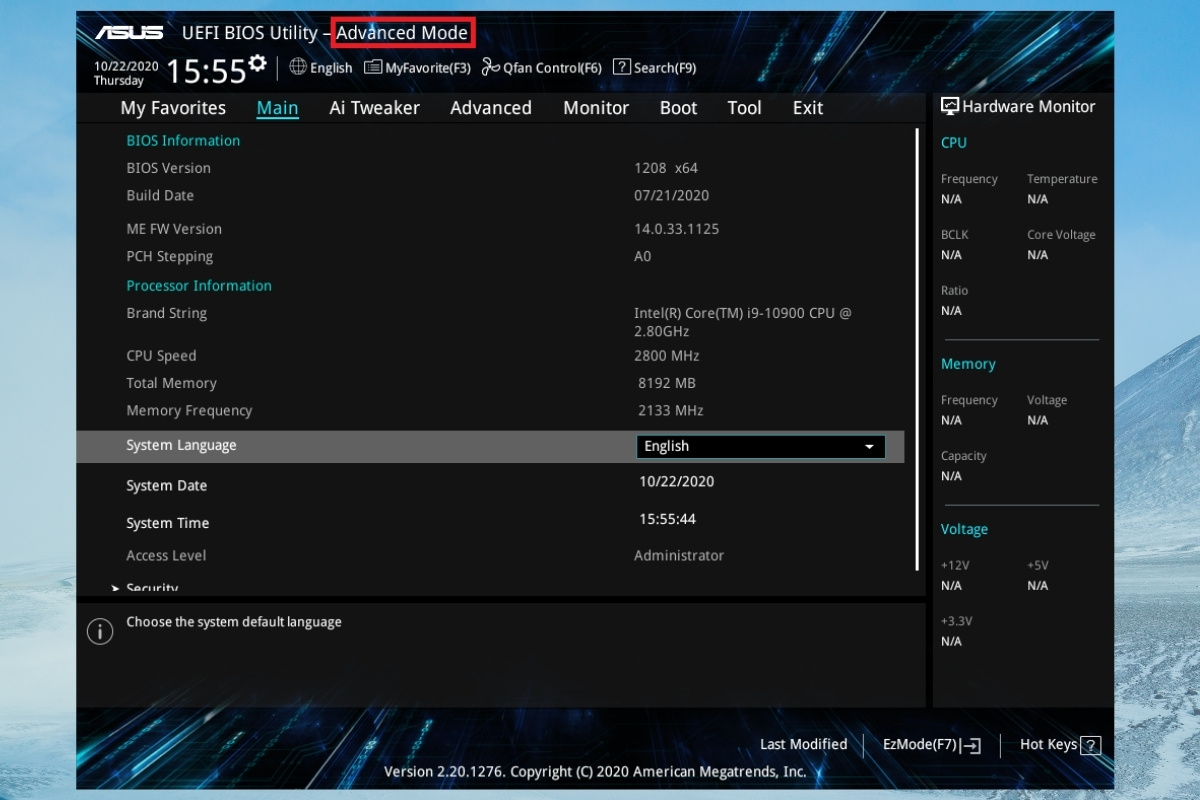Click the Access Level value Administrator

tap(679, 555)
